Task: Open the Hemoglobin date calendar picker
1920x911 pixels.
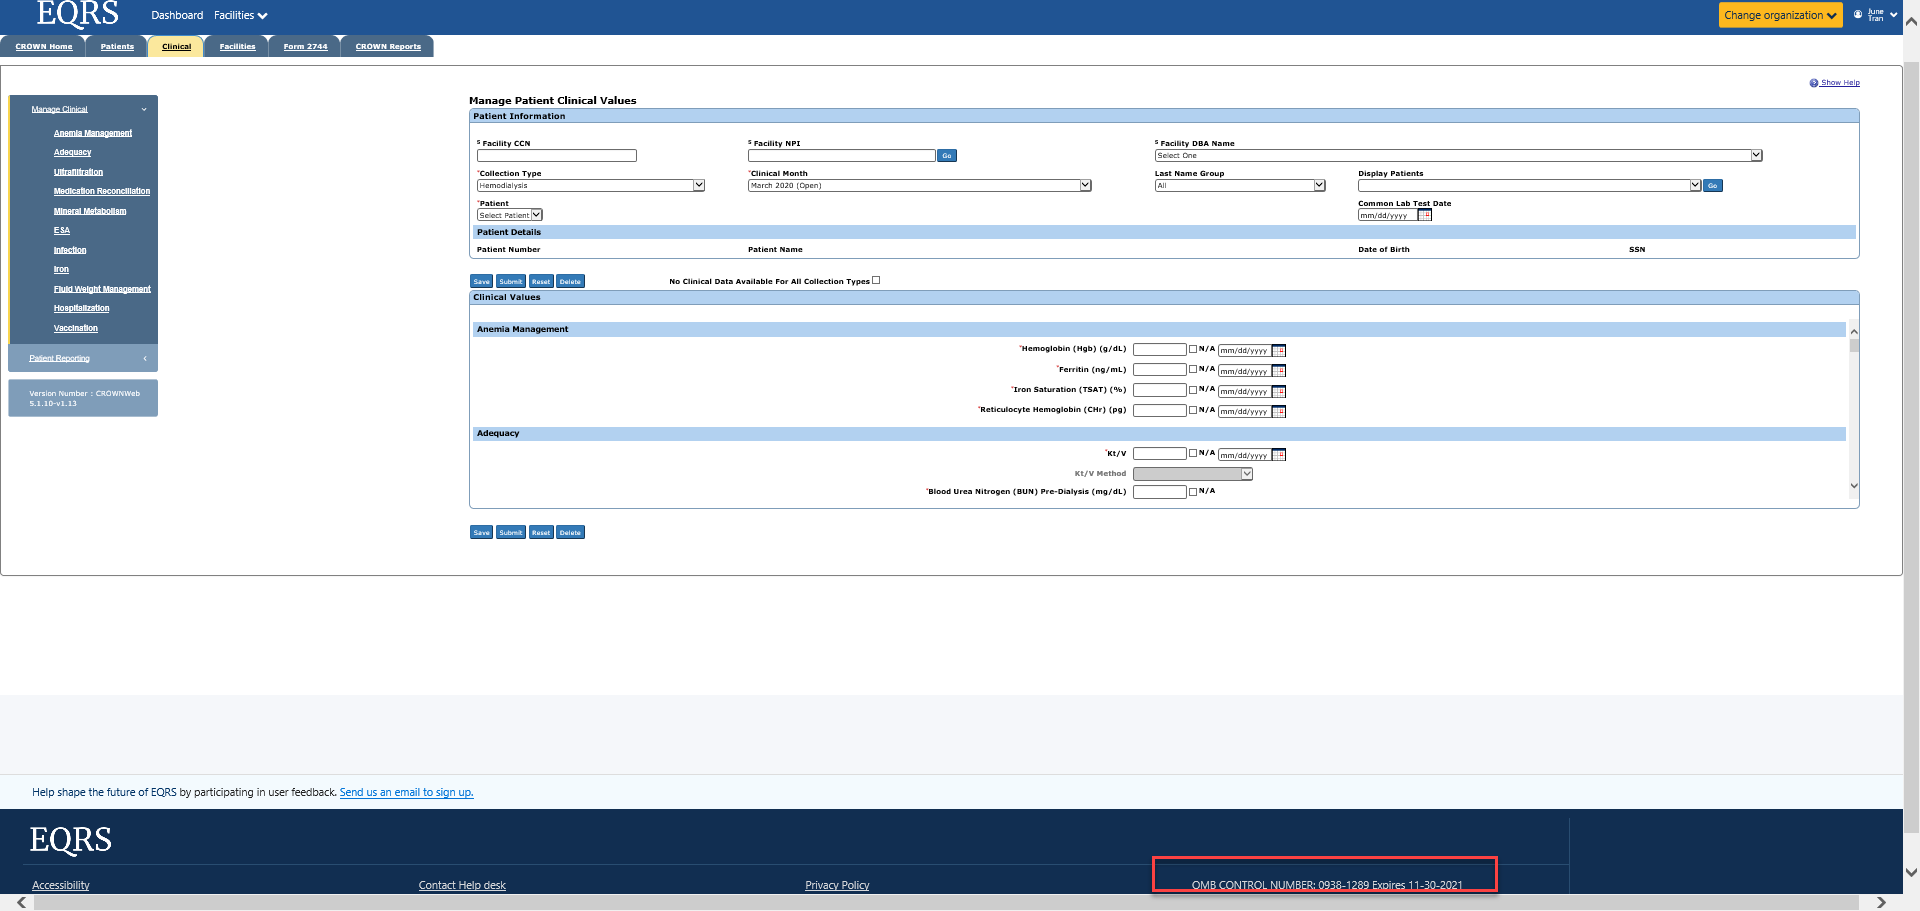Action: coord(1278,351)
